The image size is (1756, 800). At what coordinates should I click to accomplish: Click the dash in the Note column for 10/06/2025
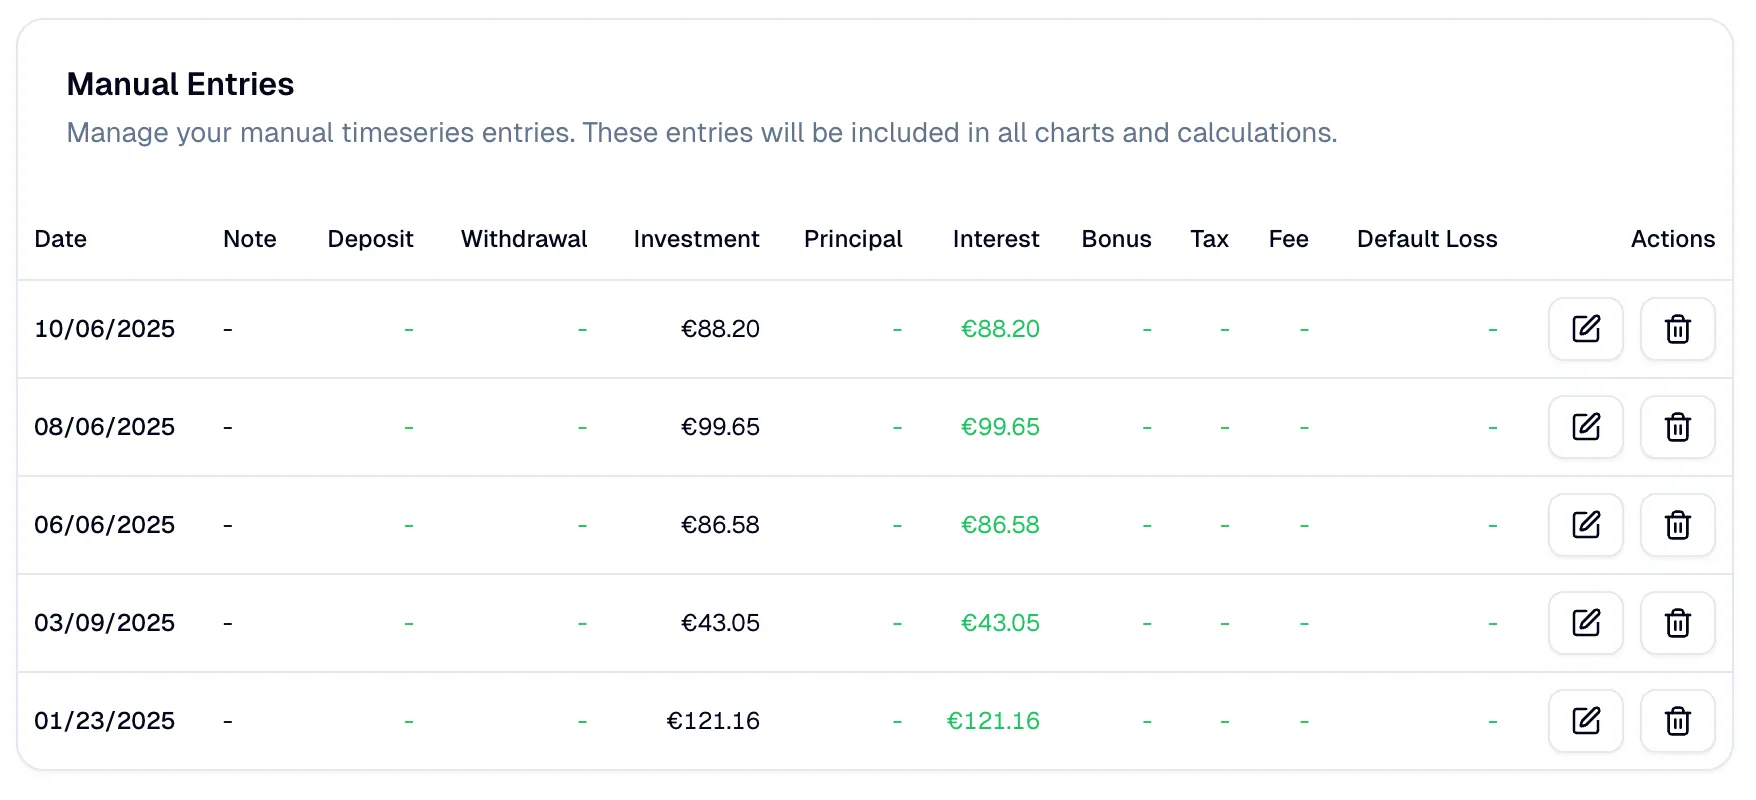pos(227,329)
